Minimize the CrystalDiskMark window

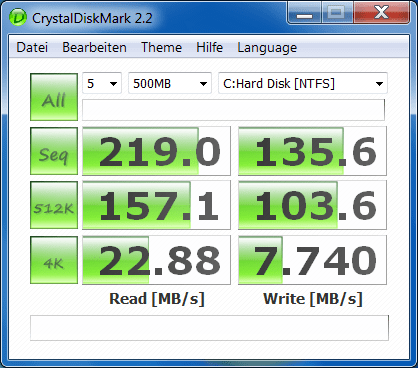[304, 14]
